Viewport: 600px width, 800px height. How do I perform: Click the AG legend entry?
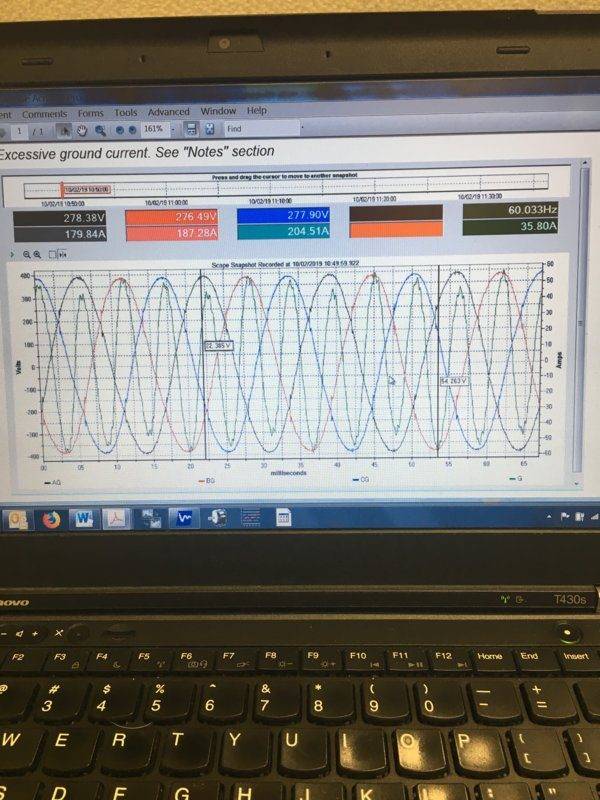53,482
